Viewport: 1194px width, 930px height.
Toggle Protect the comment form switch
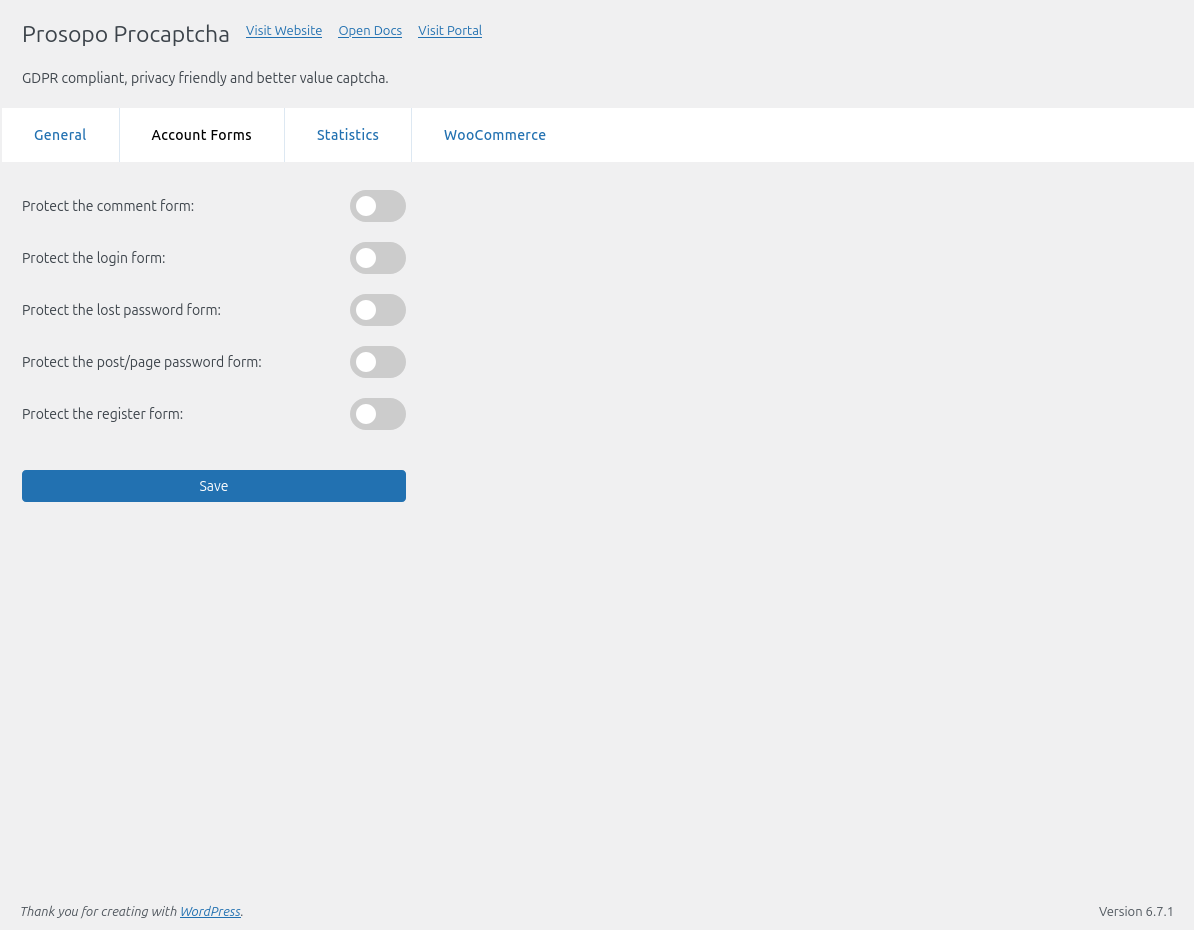(x=378, y=206)
